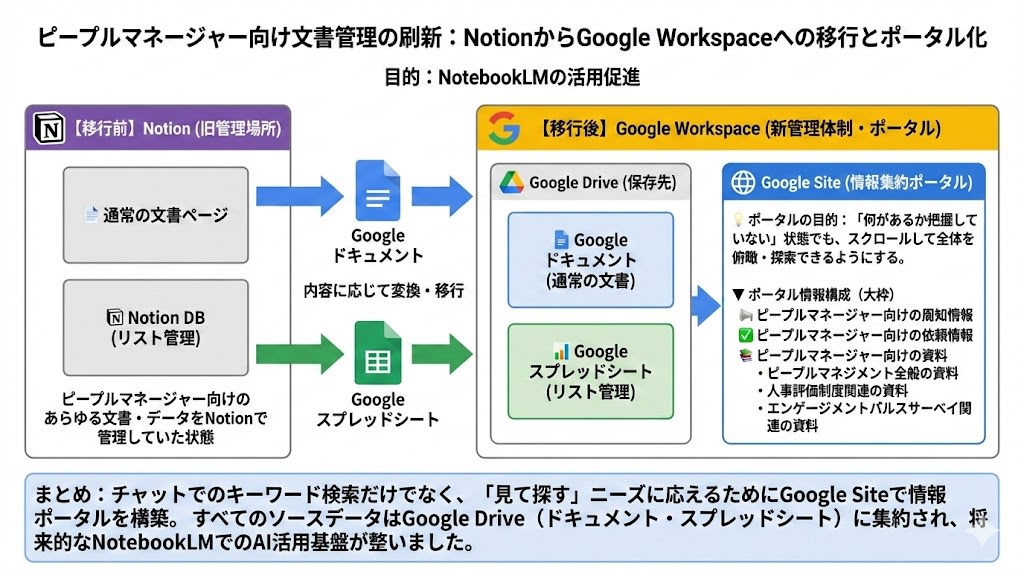
Task: Click the globe icon beside Google Site
Action: (743, 182)
